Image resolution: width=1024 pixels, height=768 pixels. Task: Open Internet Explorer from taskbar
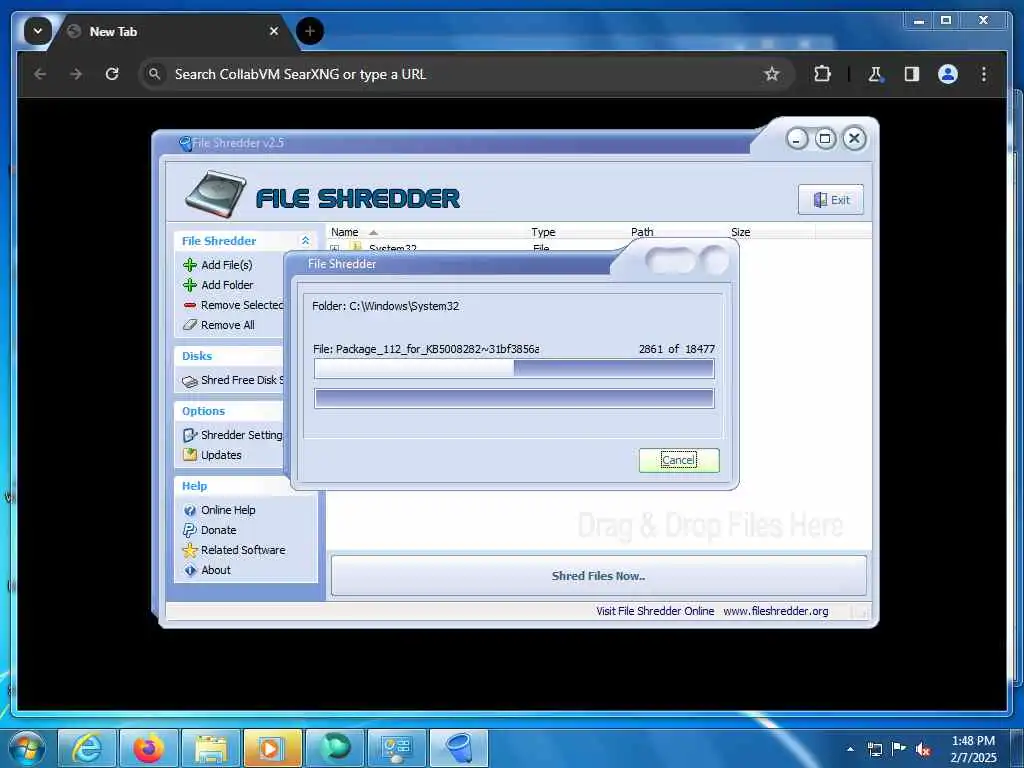pos(87,748)
